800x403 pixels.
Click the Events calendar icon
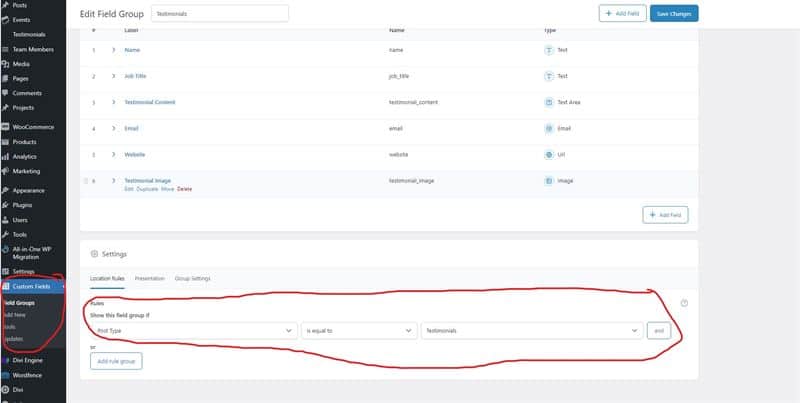pyautogui.click(x=6, y=20)
